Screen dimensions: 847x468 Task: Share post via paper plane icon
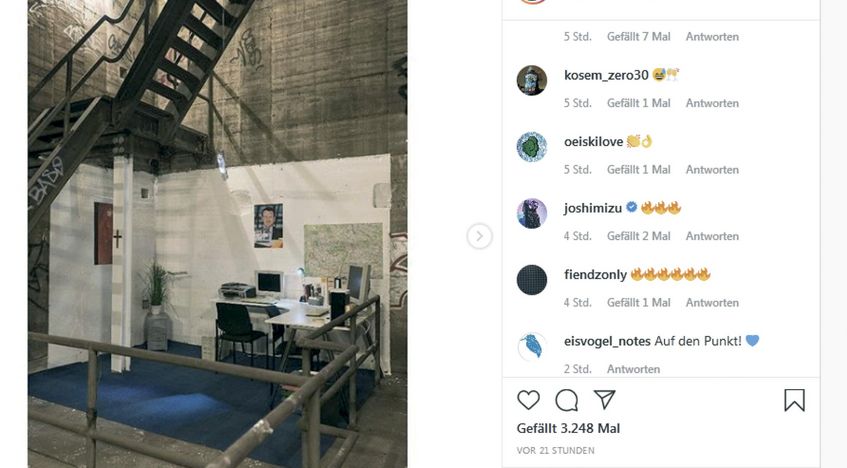coord(604,399)
